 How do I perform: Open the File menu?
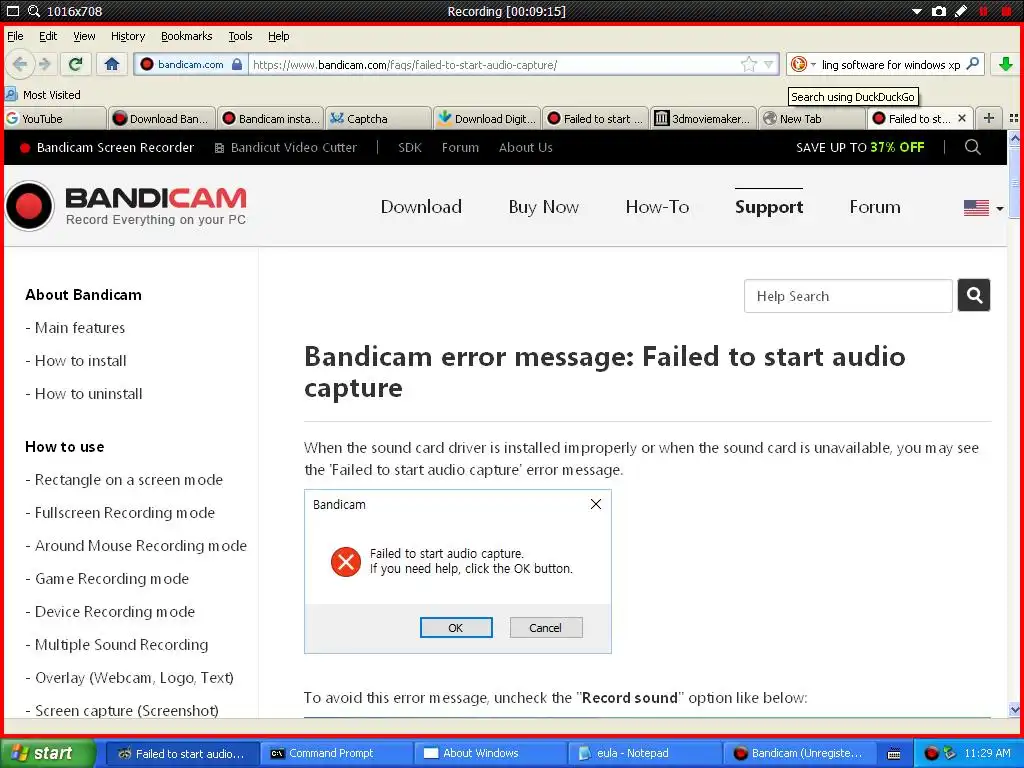click(x=15, y=36)
